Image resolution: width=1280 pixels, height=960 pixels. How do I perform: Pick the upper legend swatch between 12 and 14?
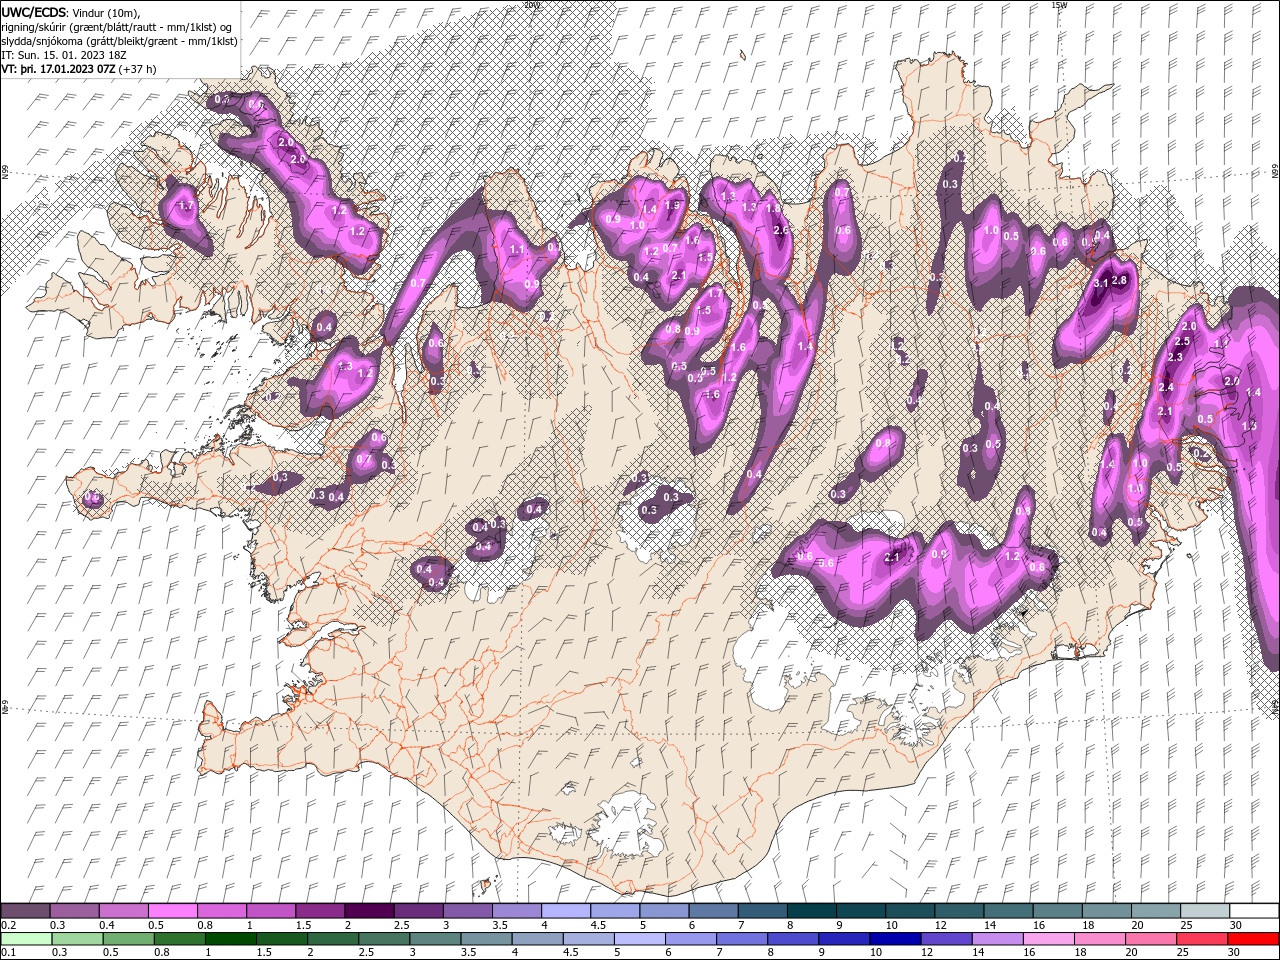coord(958,911)
